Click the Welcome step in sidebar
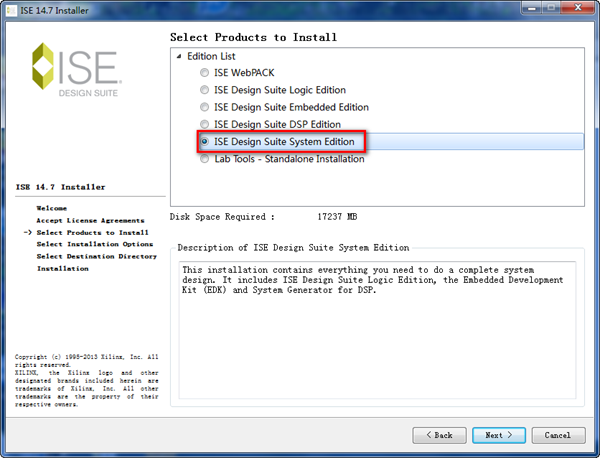 pyautogui.click(x=52, y=208)
